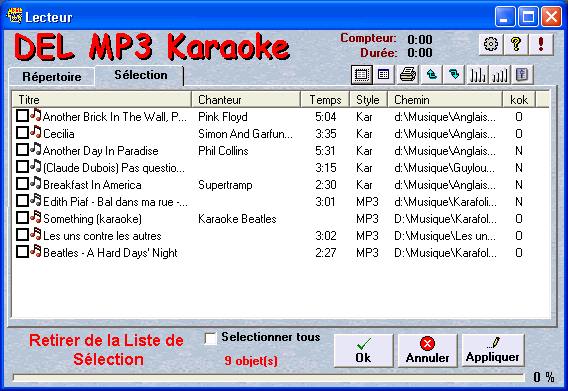Open the Sélection tab
Viewport: 568px width, 391px height.
coord(141,75)
